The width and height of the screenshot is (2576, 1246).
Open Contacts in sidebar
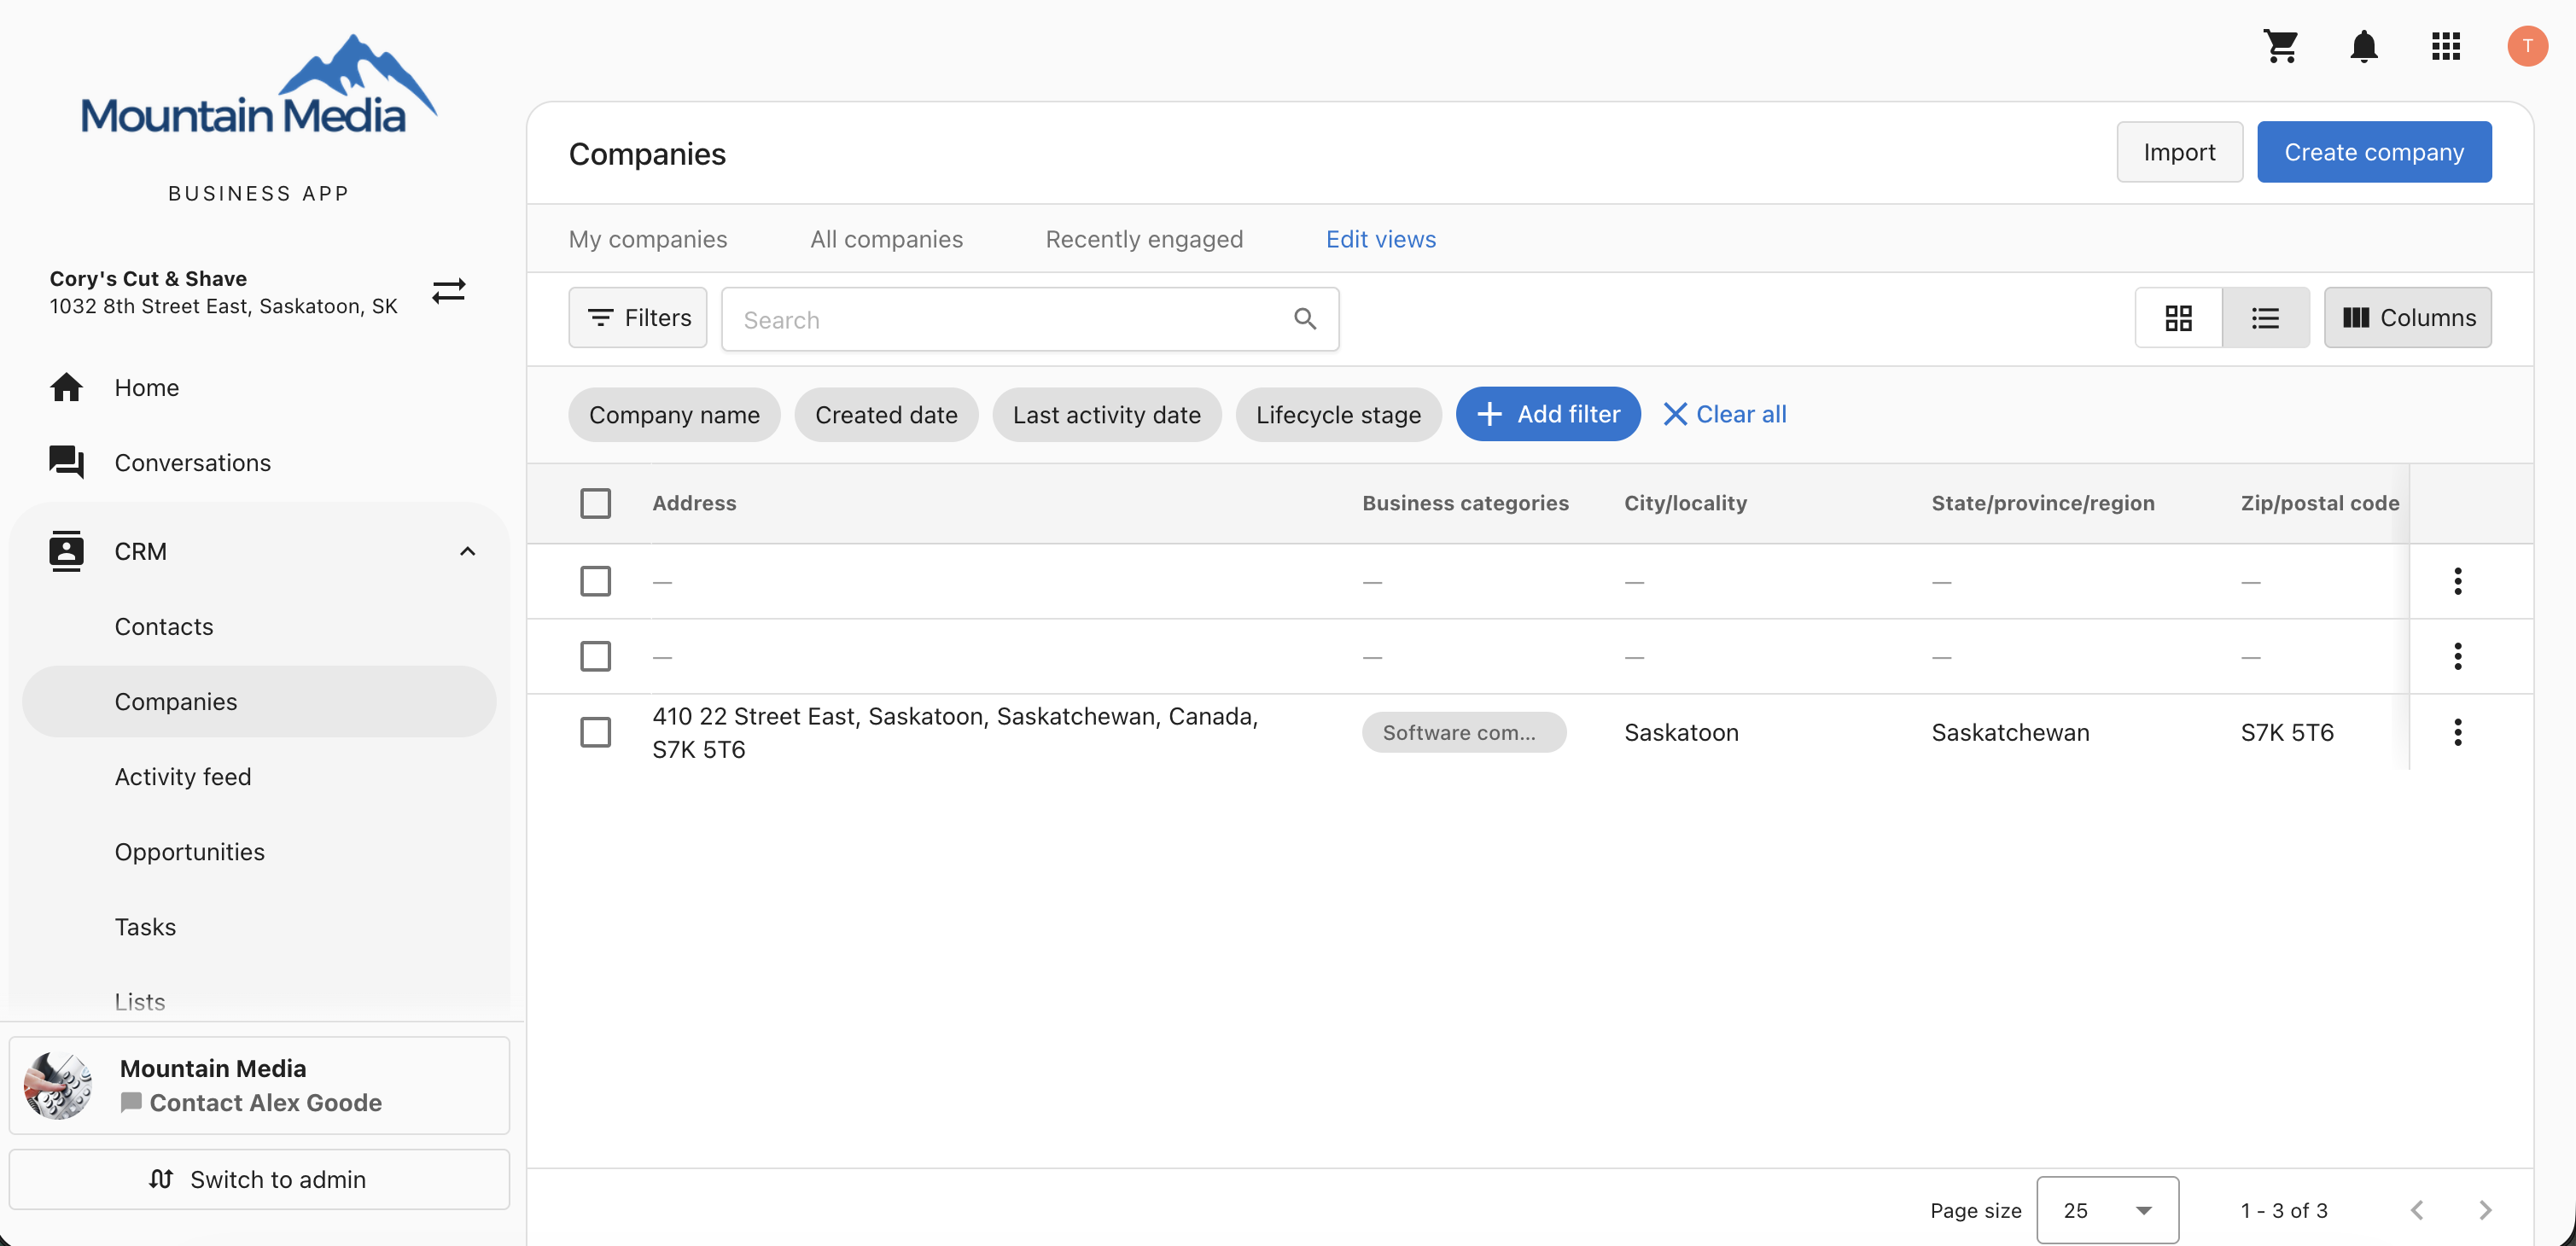(x=259, y=626)
